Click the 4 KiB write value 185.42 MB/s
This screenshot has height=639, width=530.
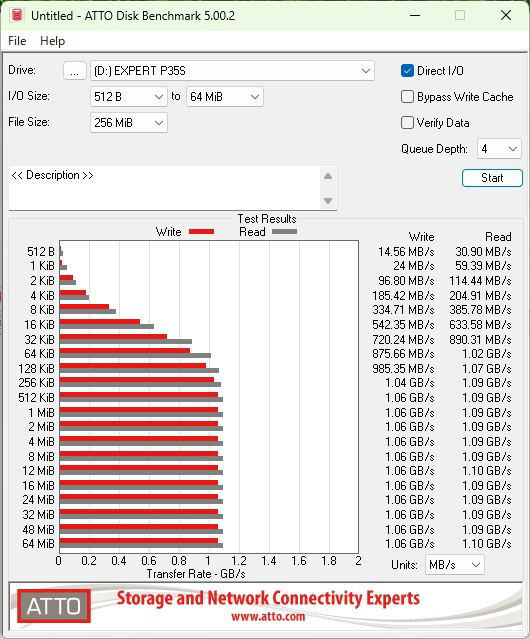[x=403, y=295]
